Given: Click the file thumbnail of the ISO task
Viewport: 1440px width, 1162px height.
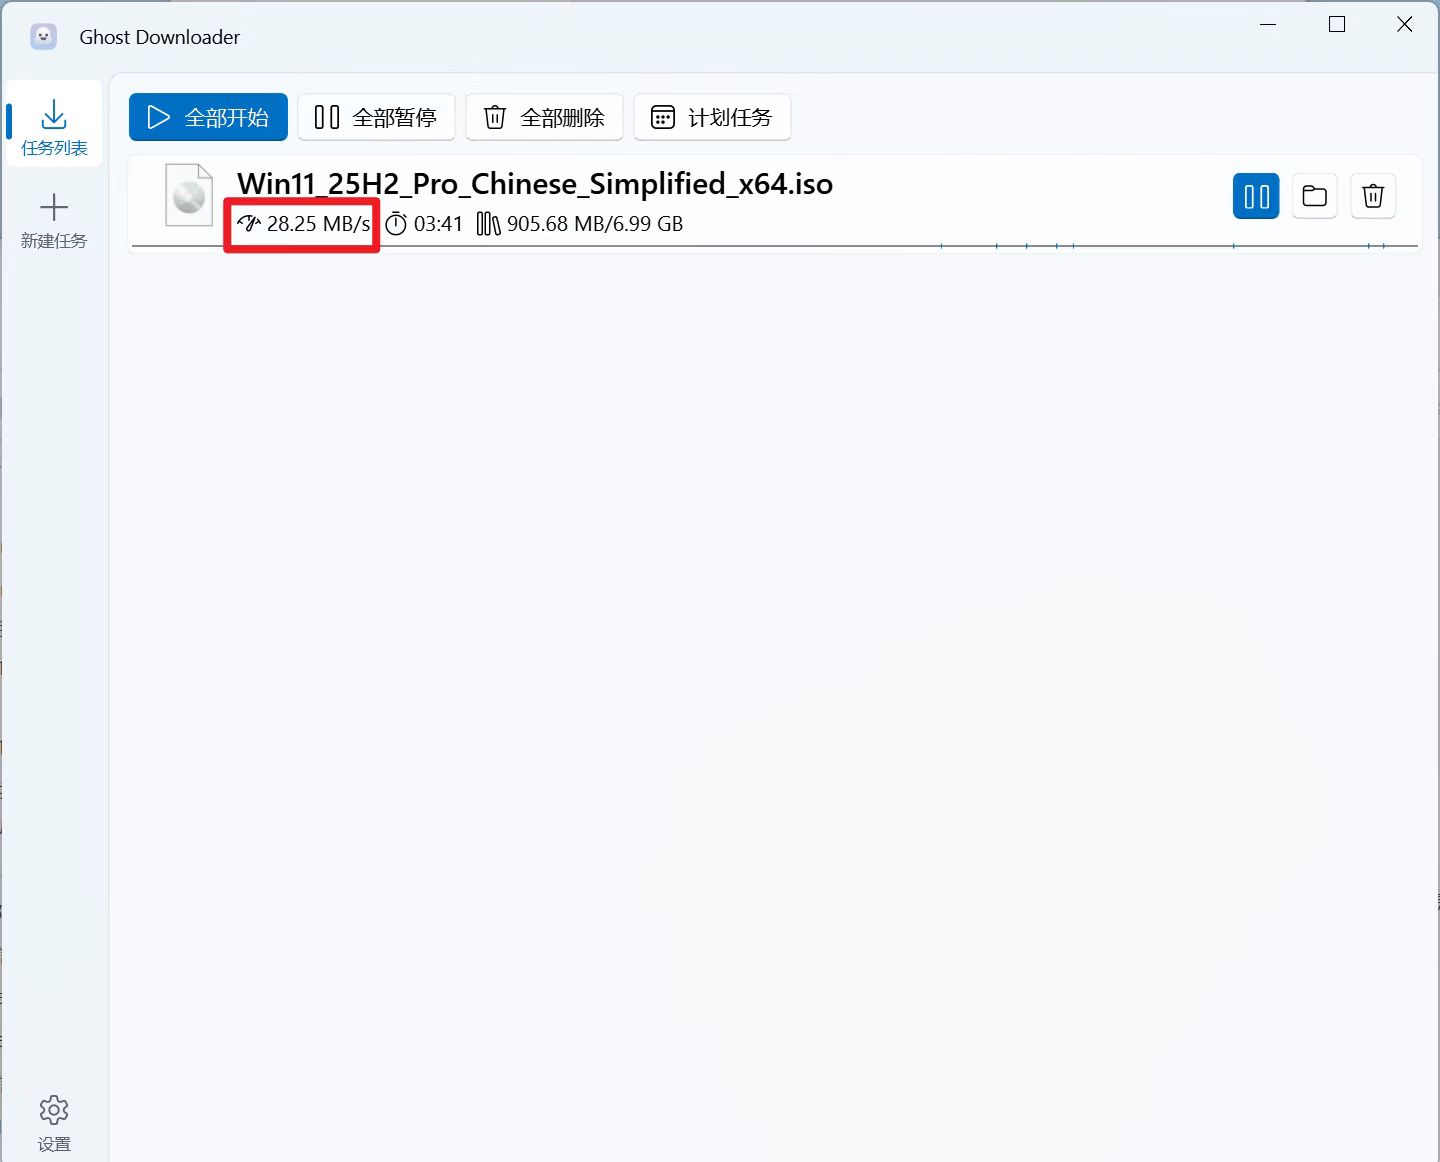Looking at the screenshot, I should [188, 196].
